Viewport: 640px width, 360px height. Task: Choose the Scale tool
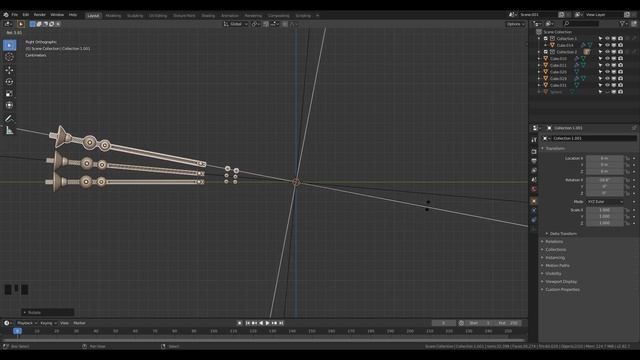(9, 93)
